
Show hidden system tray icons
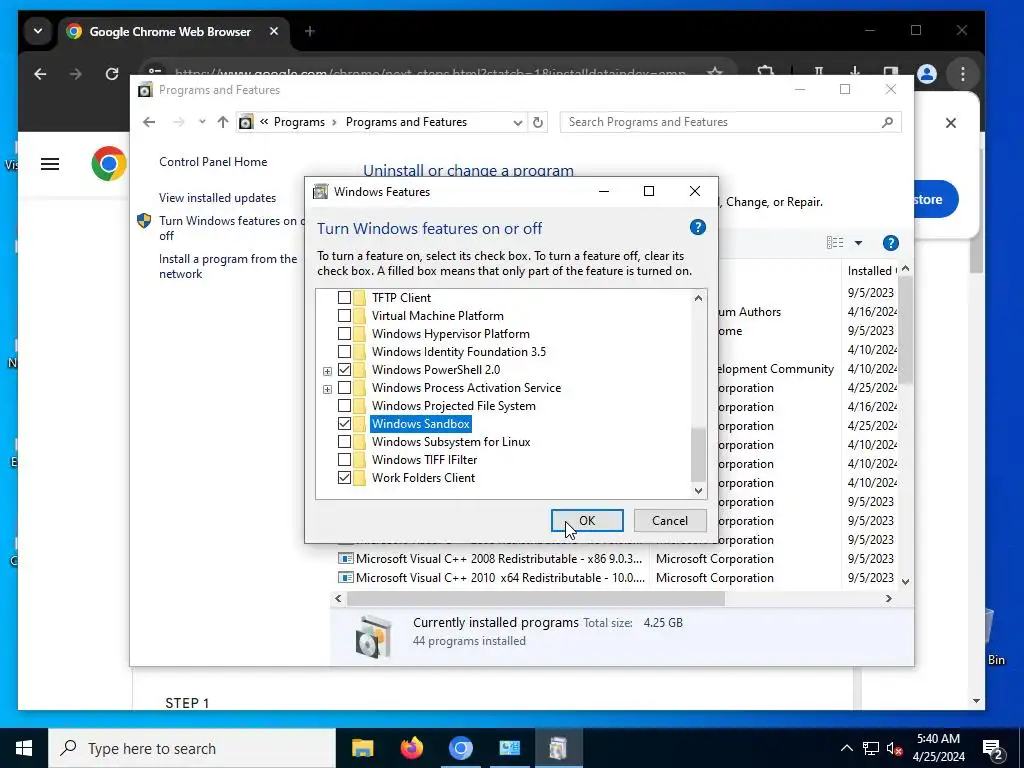click(x=846, y=748)
